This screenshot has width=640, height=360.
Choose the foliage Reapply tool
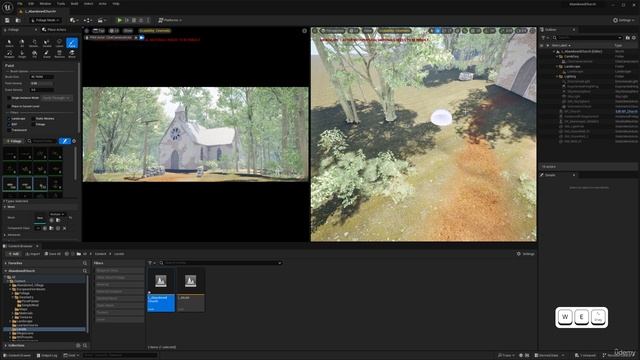[9, 54]
